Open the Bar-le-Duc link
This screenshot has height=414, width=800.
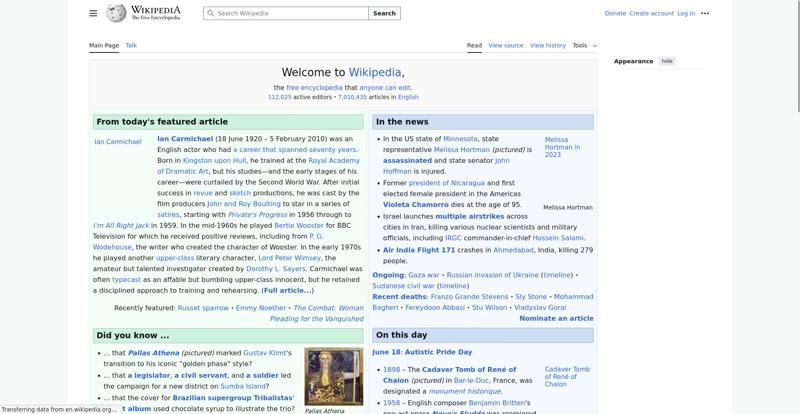click(473, 380)
